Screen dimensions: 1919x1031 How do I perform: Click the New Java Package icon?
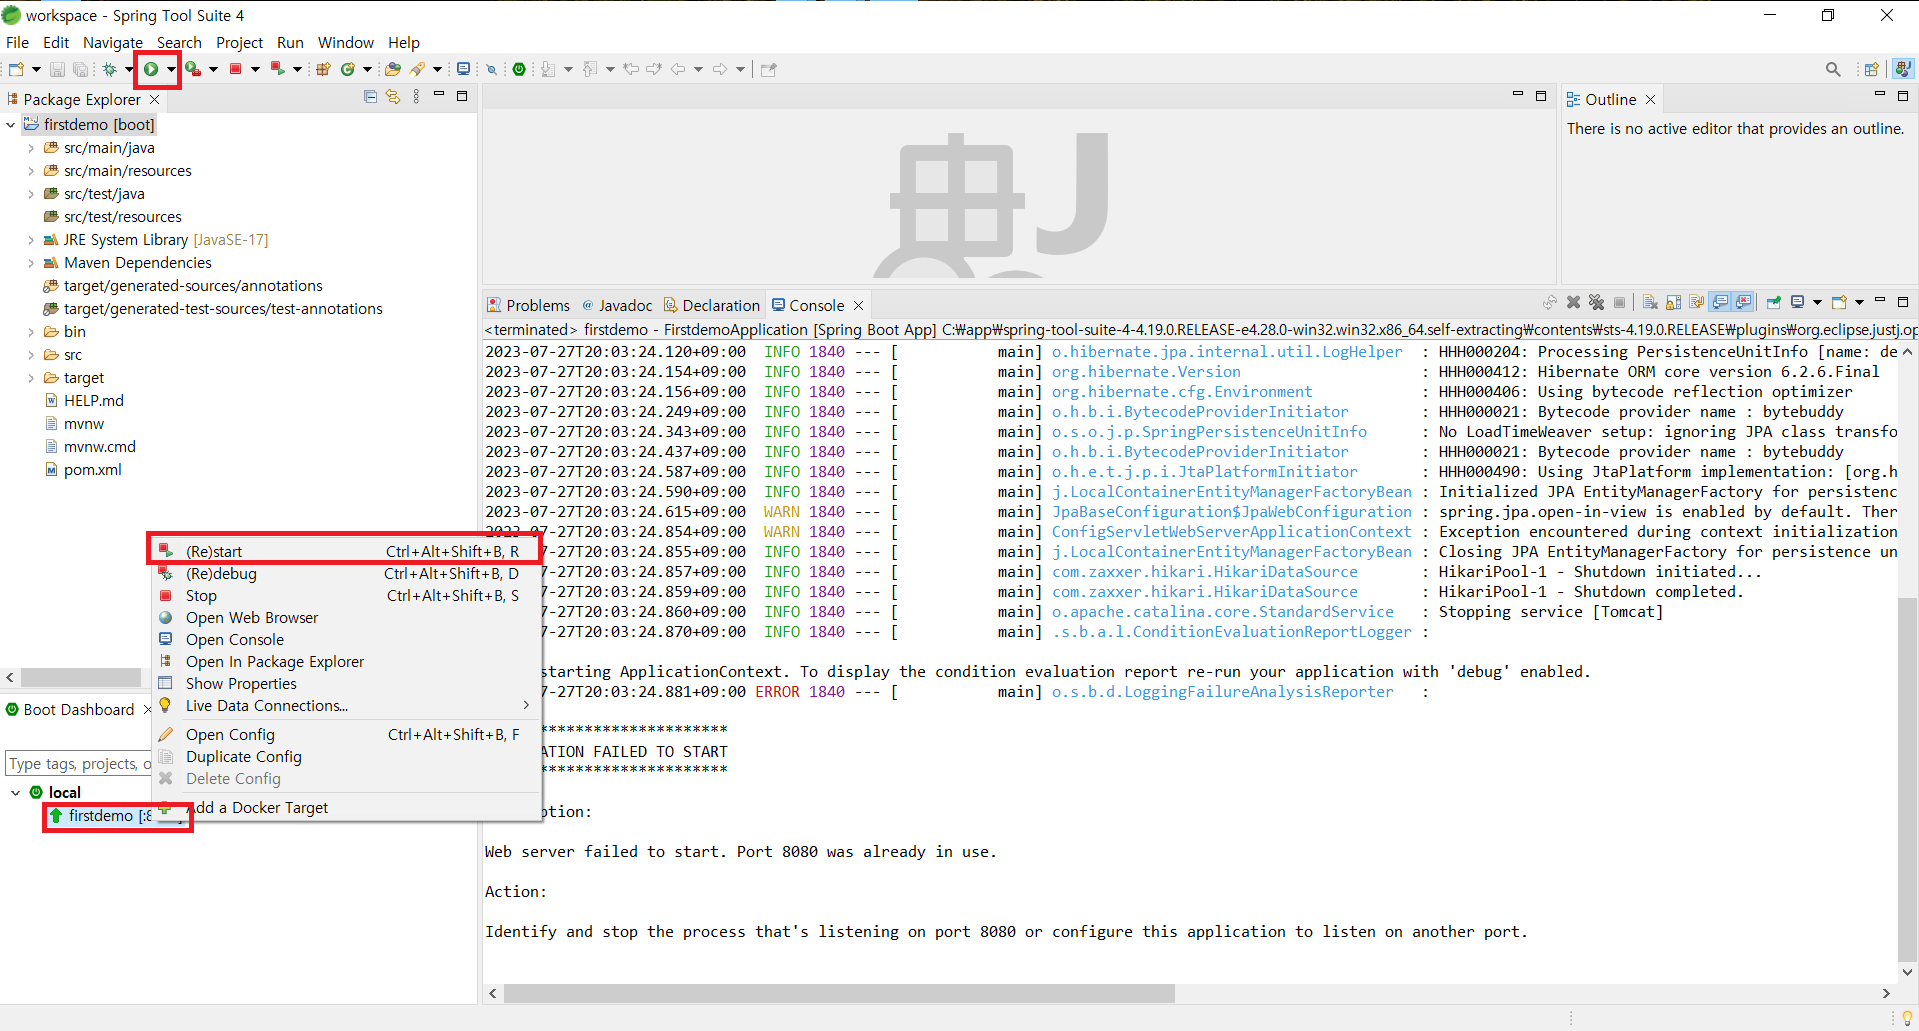click(x=323, y=69)
